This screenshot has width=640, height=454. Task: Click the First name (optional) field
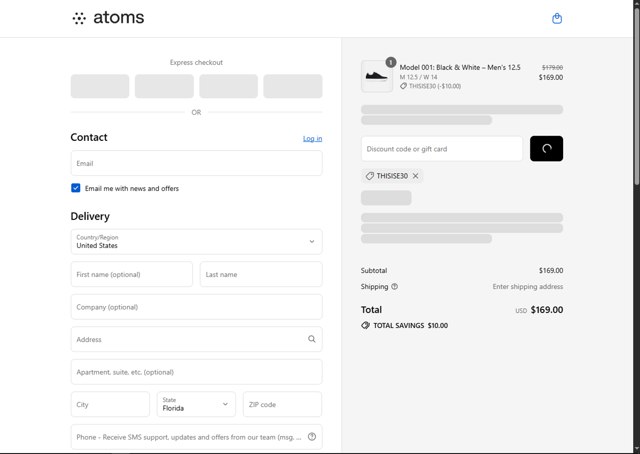click(x=131, y=274)
